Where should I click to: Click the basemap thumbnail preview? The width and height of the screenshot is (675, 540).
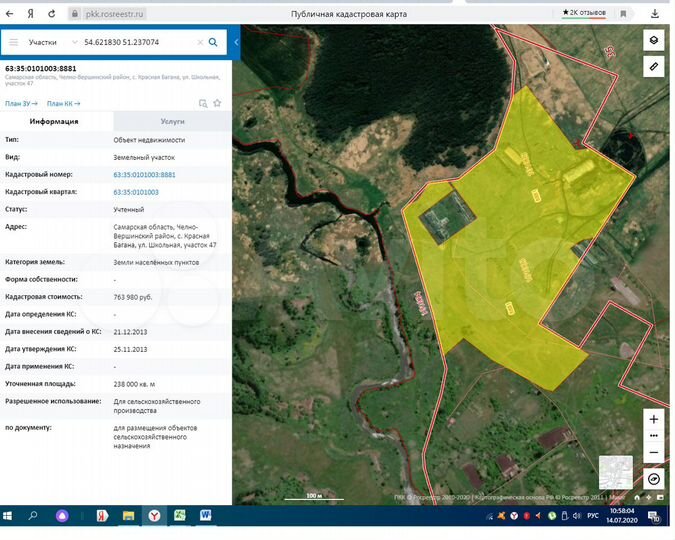616,472
